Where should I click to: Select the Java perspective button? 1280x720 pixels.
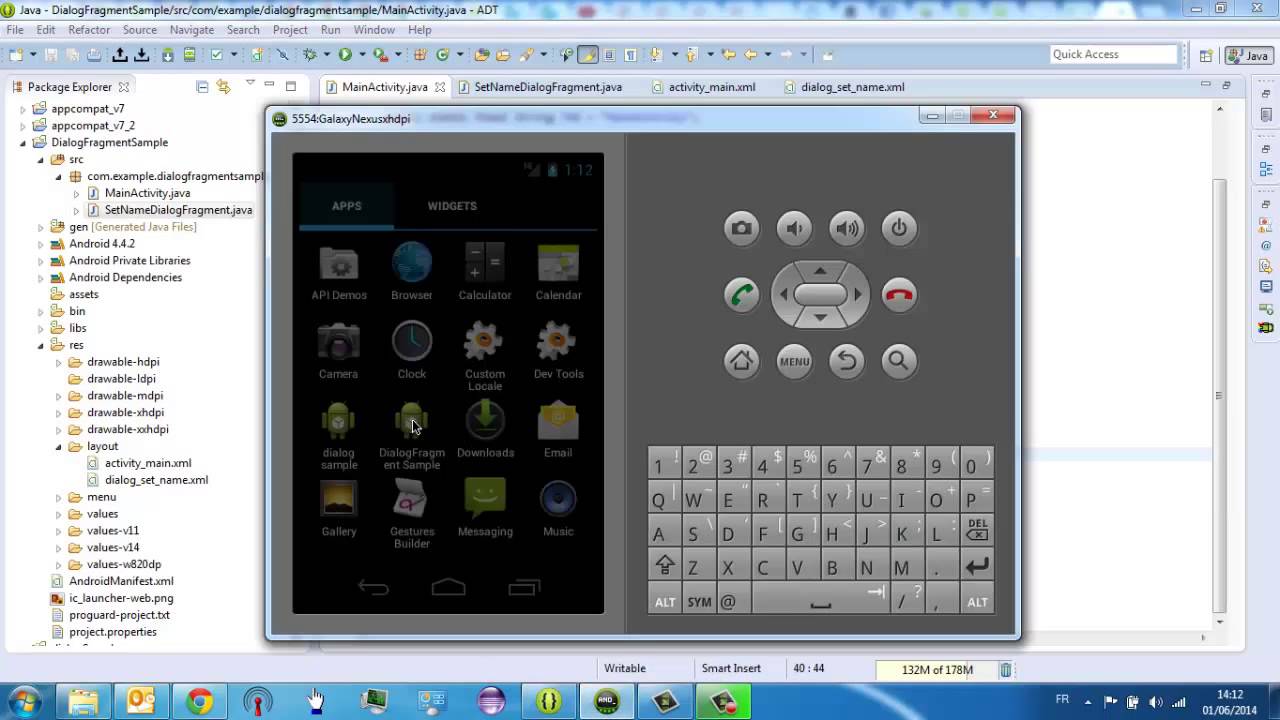[1248, 56]
